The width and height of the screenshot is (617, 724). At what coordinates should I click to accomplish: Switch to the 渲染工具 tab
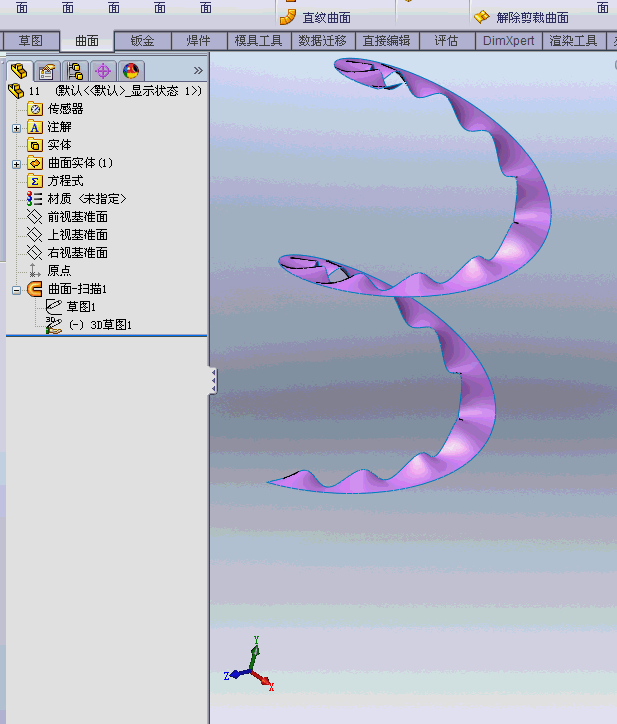573,41
